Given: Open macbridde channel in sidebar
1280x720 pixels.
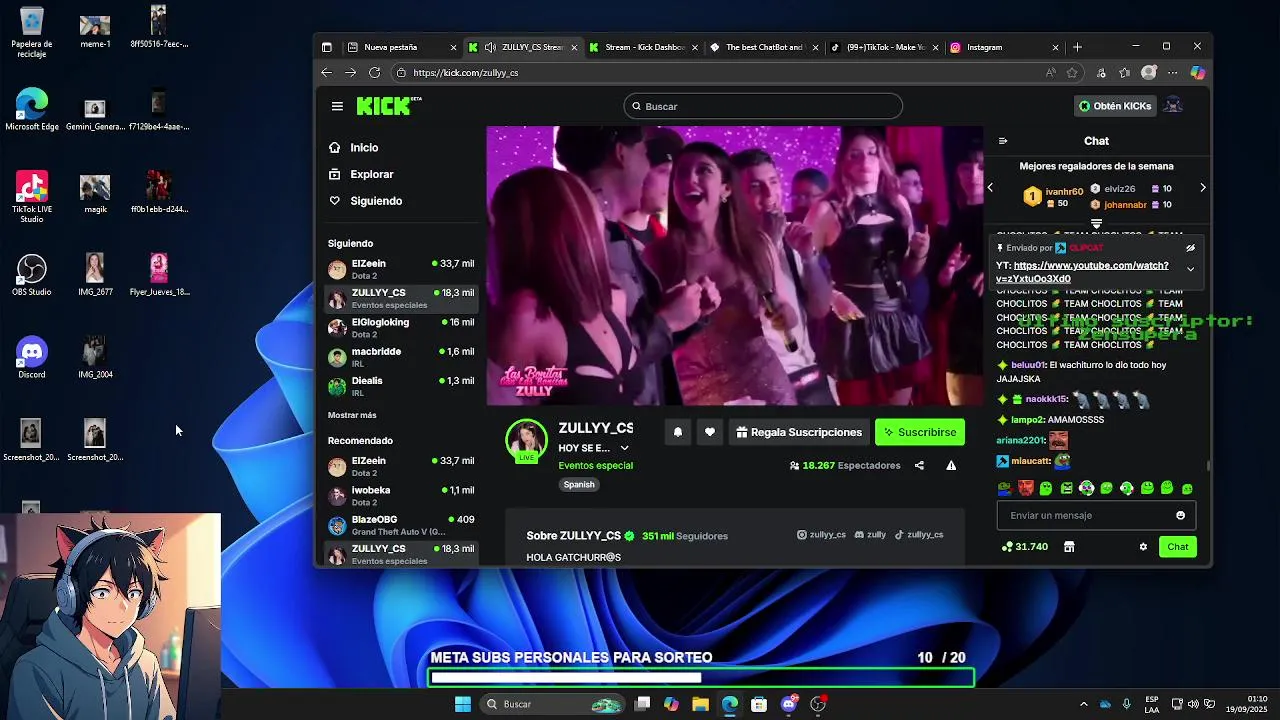Looking at the screenshot, I should pos(400,356).
